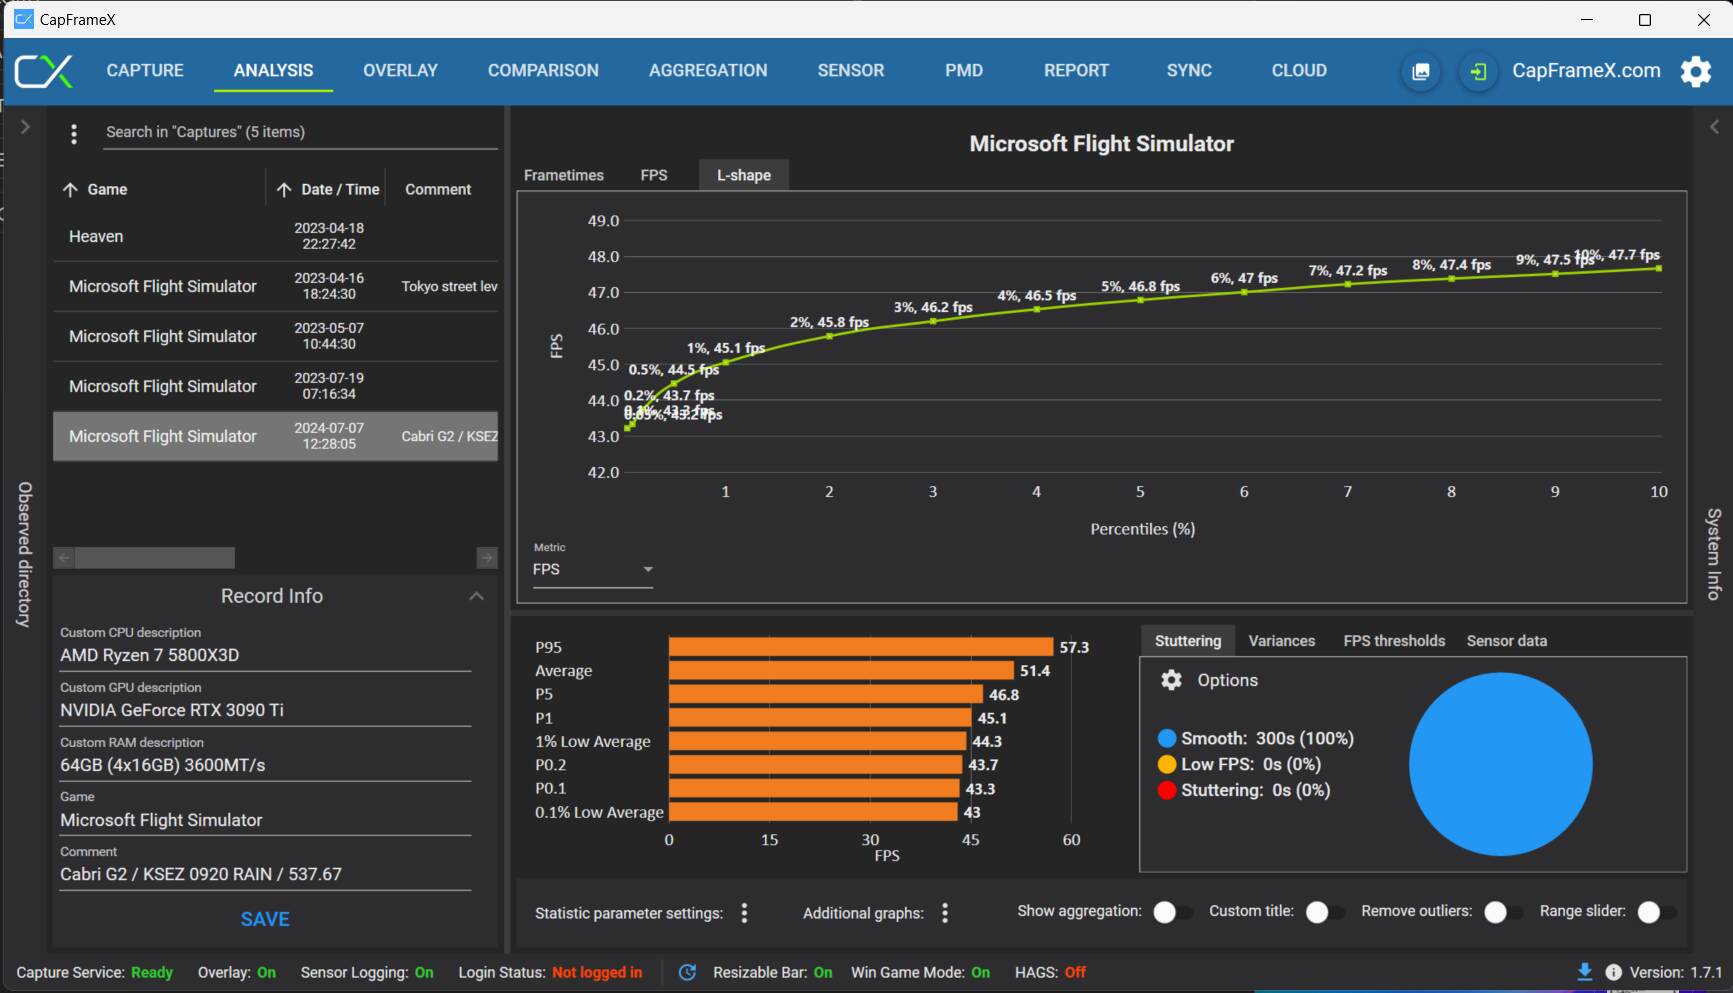Select Microsoft Flight Simulator capture from 2023-05-07
This screenshot has width=1733, height=993.
[275, 337]
